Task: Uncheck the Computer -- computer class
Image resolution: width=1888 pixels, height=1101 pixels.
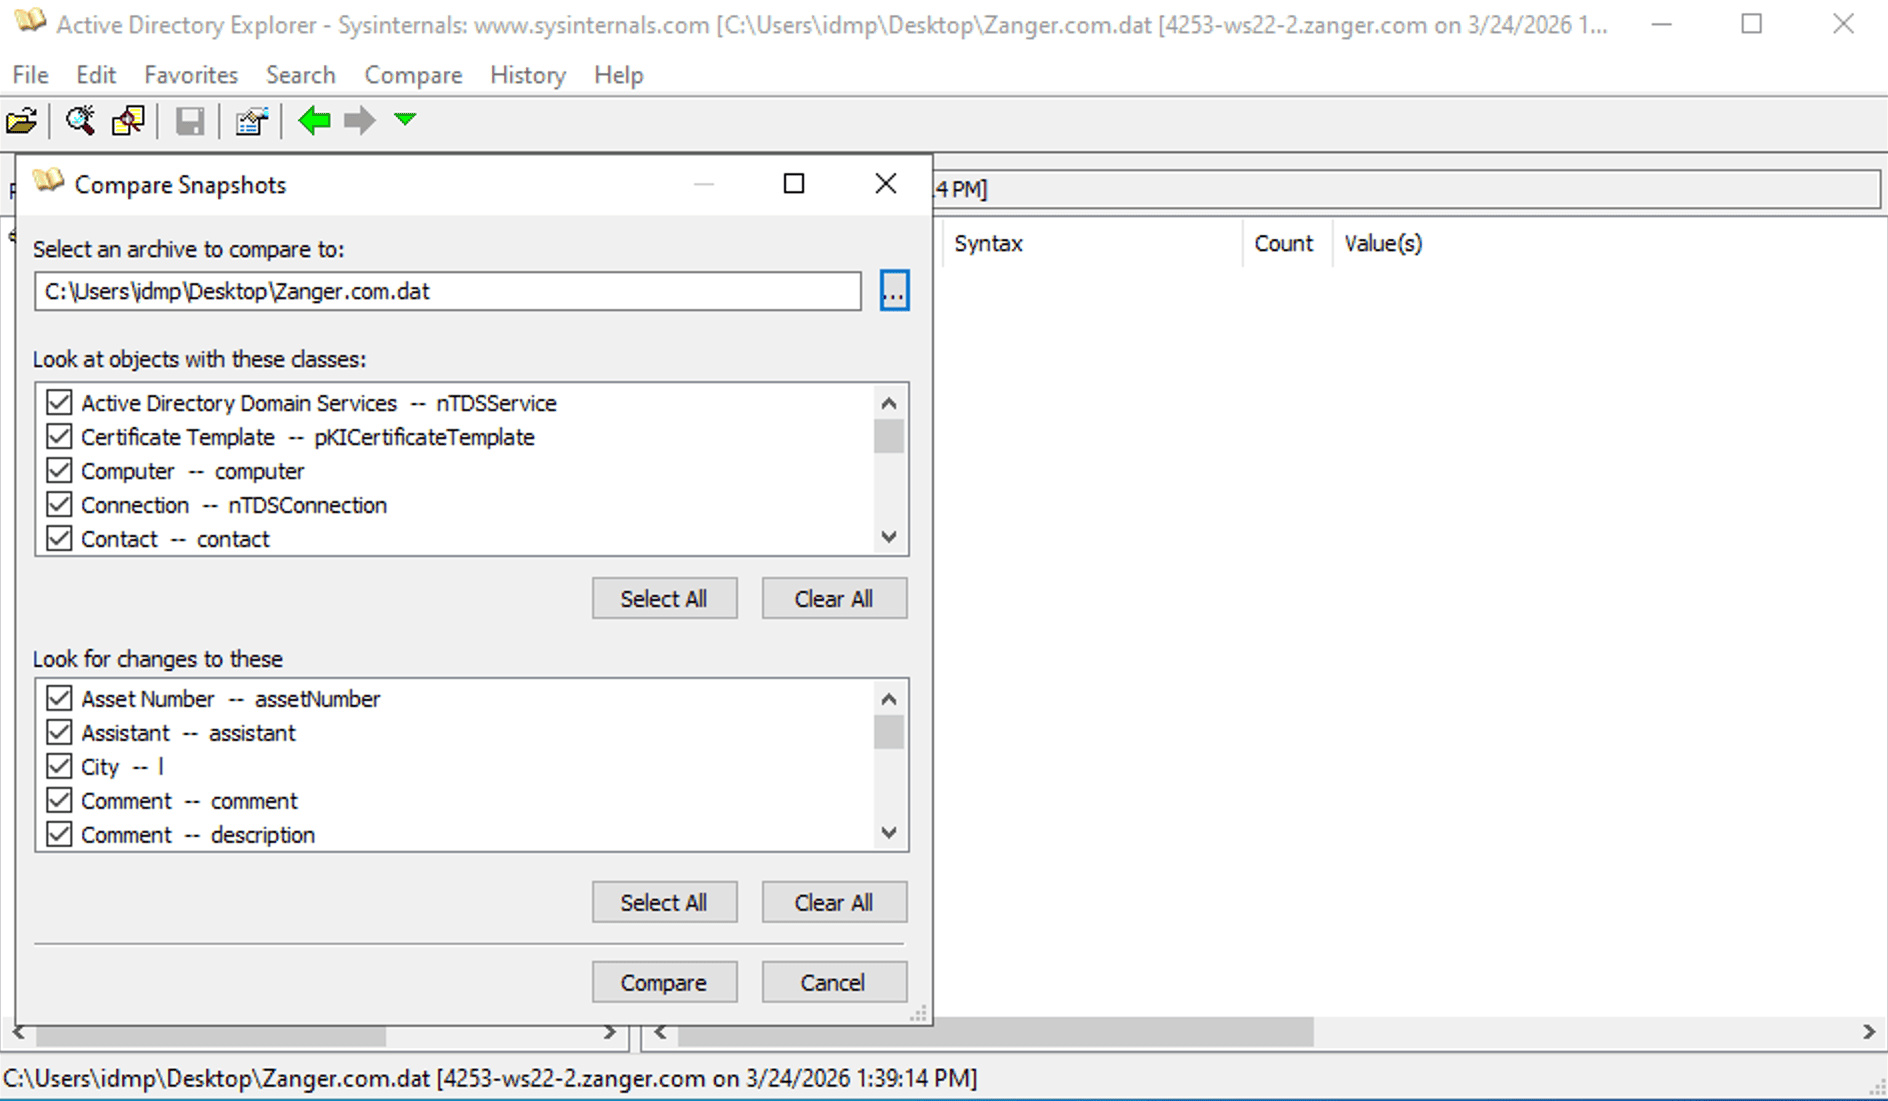Action: click(x=59, y=470)
